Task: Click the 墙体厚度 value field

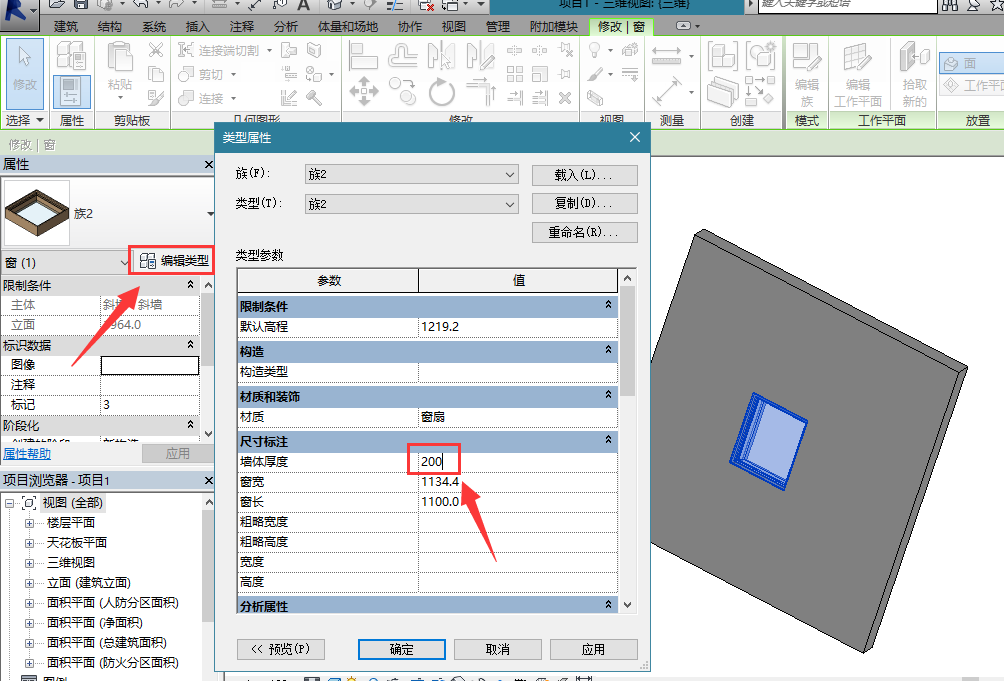Action: click(517, 461)
